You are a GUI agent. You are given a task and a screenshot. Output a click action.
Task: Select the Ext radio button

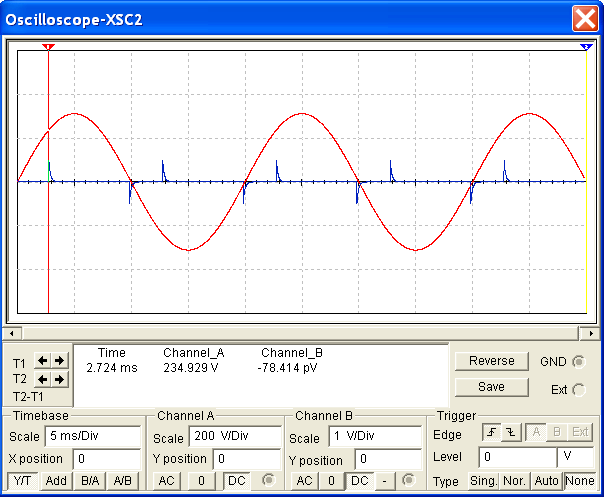tap(579, 389)
